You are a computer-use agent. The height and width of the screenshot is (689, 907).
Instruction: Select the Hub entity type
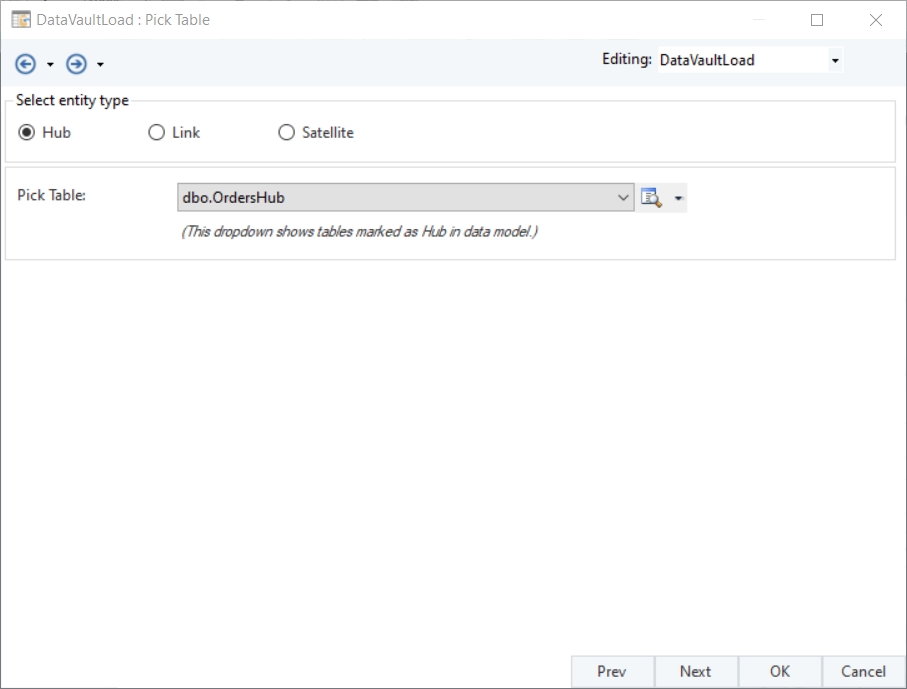[27, 132]
